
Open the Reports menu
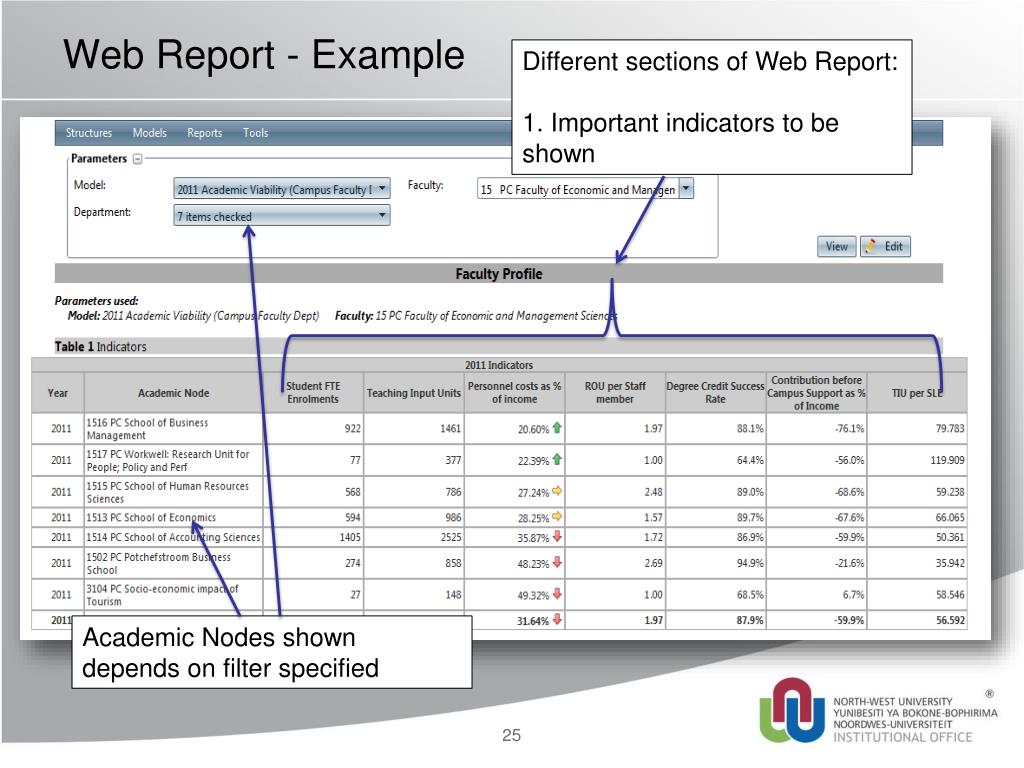[x=204, y=133]
